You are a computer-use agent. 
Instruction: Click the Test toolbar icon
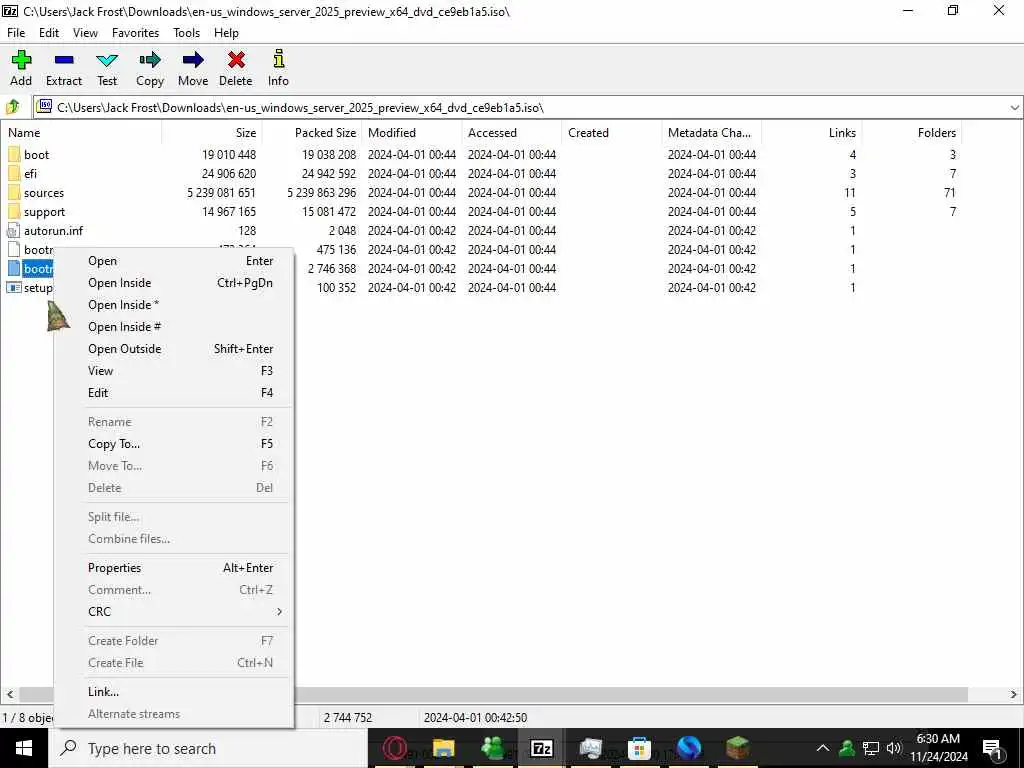107,60
